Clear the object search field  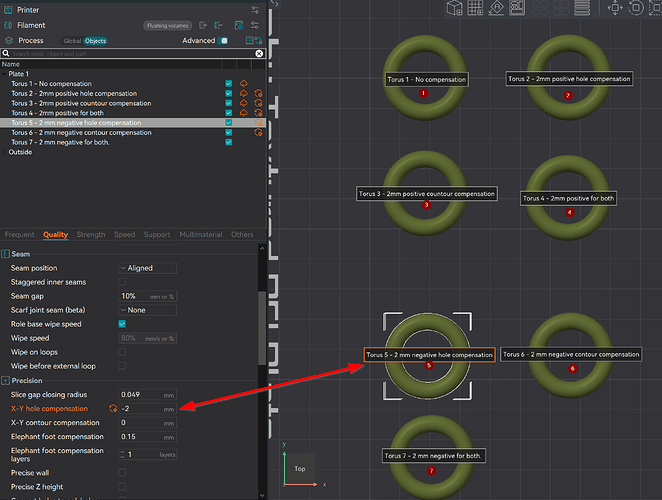pyautogui.click(x=259, y=54)
